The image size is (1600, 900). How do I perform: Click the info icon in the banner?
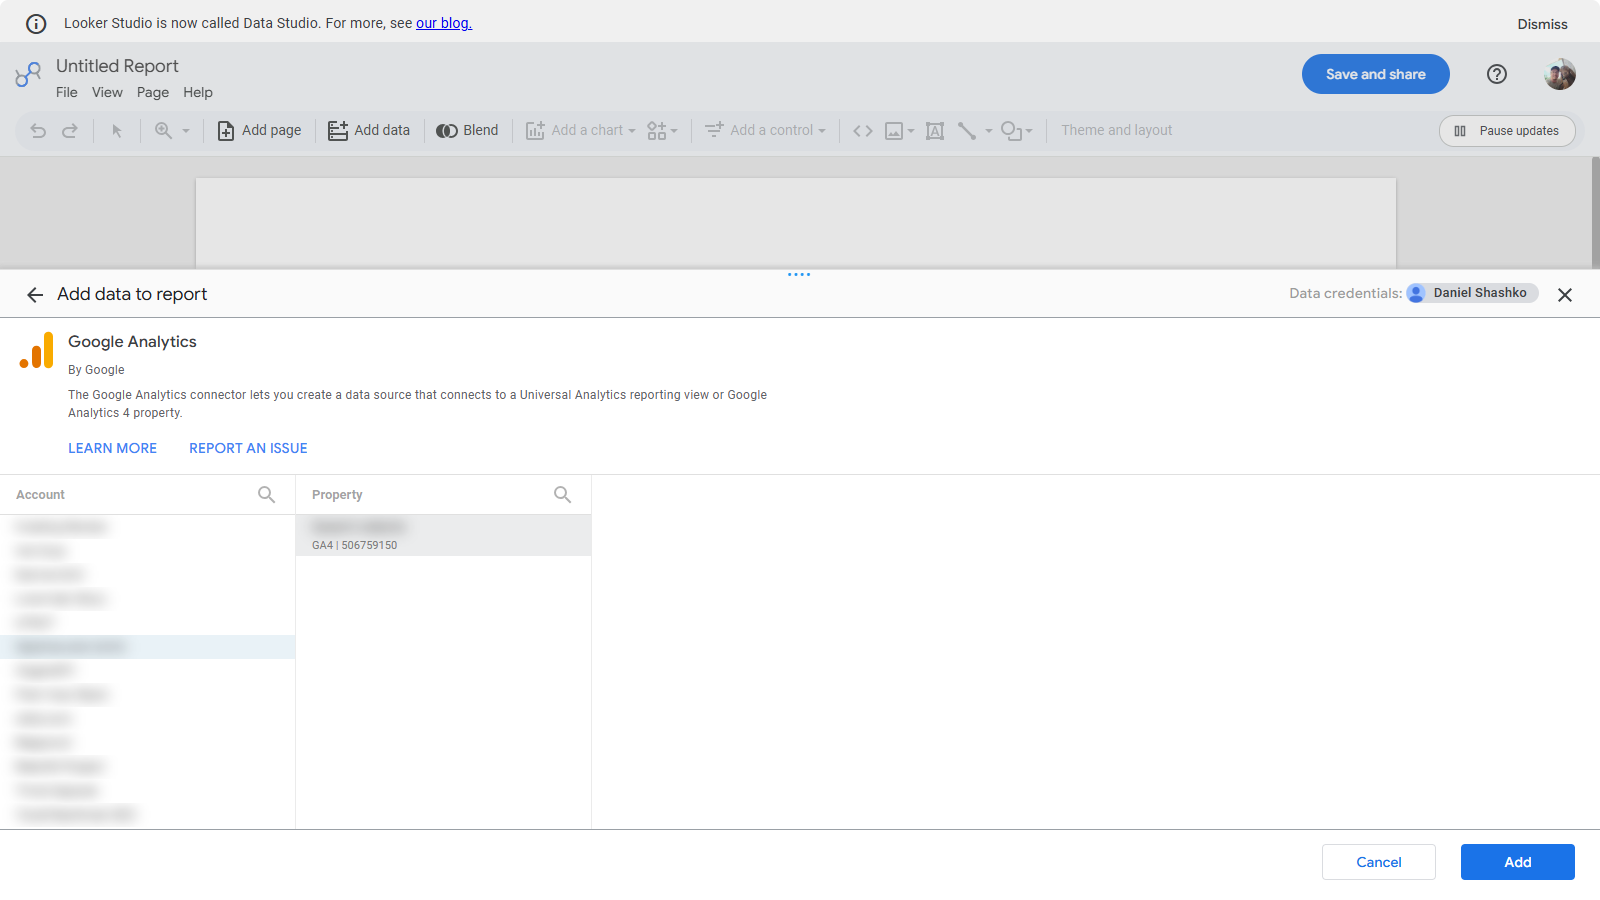pos(36,24)
